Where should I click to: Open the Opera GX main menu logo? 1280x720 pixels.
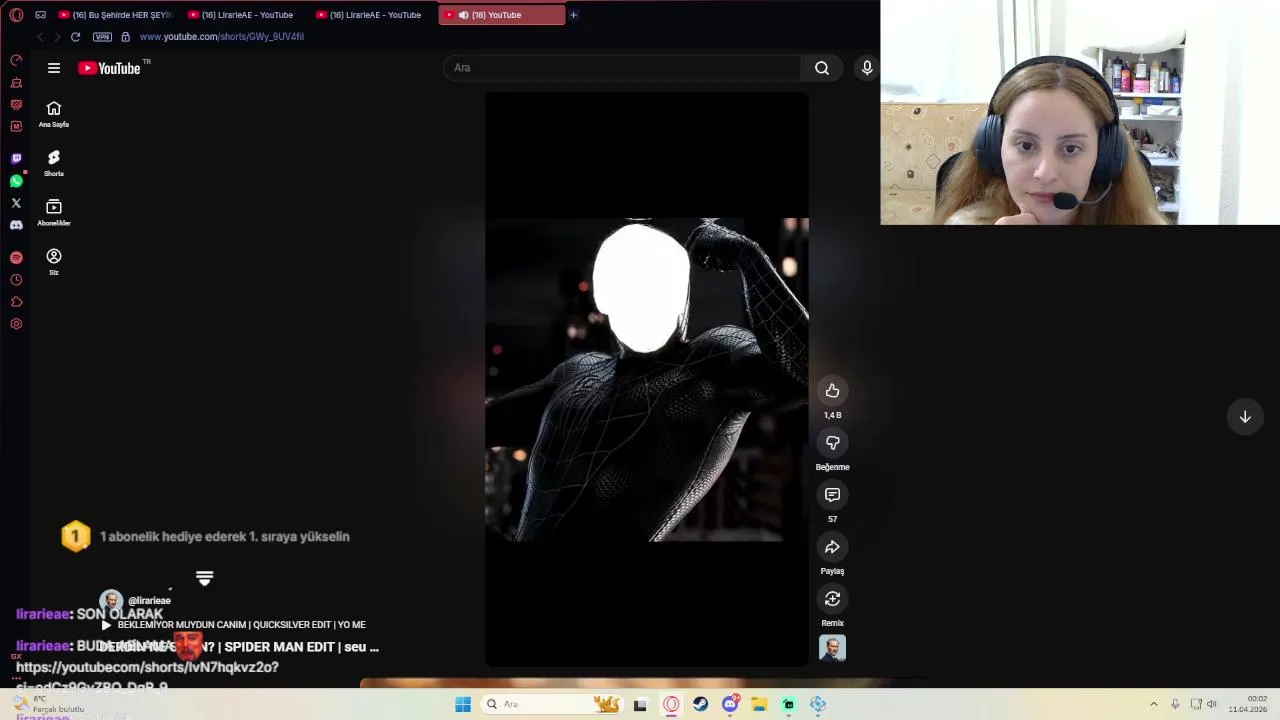(16, 15)
